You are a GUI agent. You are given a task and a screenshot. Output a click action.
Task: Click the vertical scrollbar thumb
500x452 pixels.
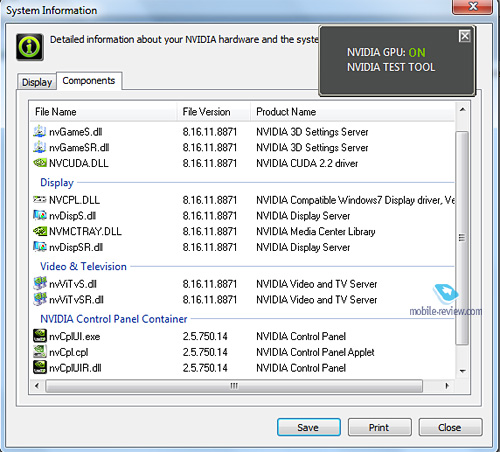point(462,238)
